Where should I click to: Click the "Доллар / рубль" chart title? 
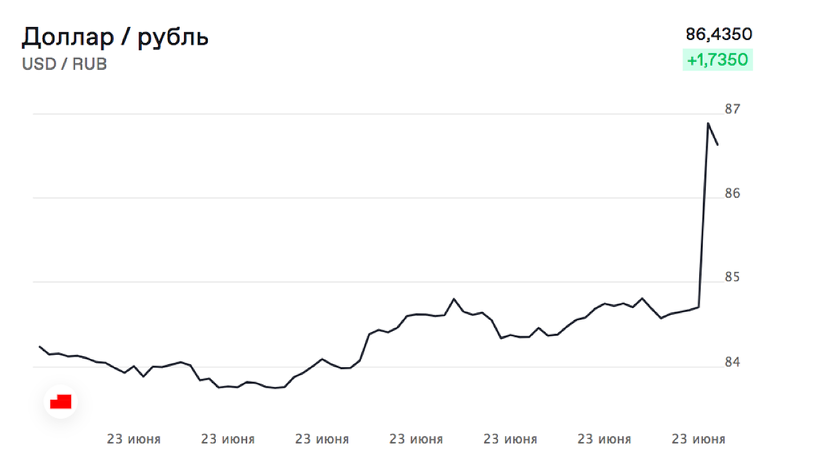coord(115,38)
